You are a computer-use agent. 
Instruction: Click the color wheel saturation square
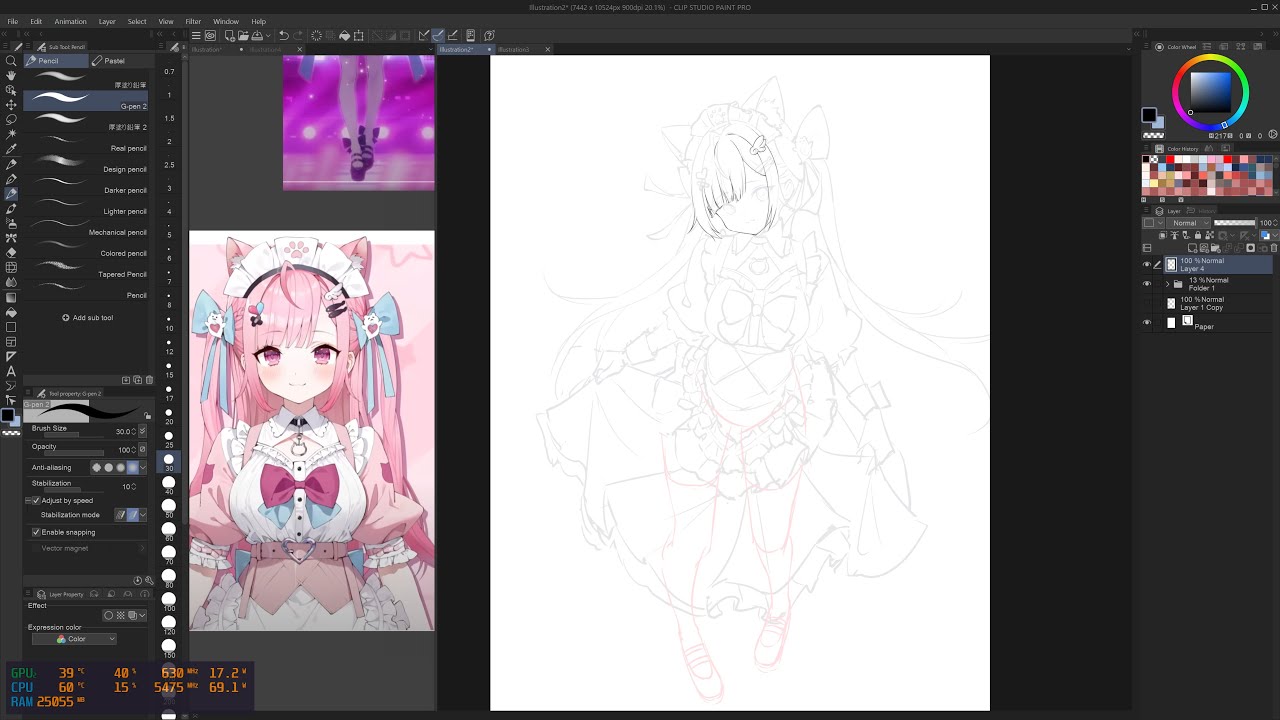pos(1210,92)
